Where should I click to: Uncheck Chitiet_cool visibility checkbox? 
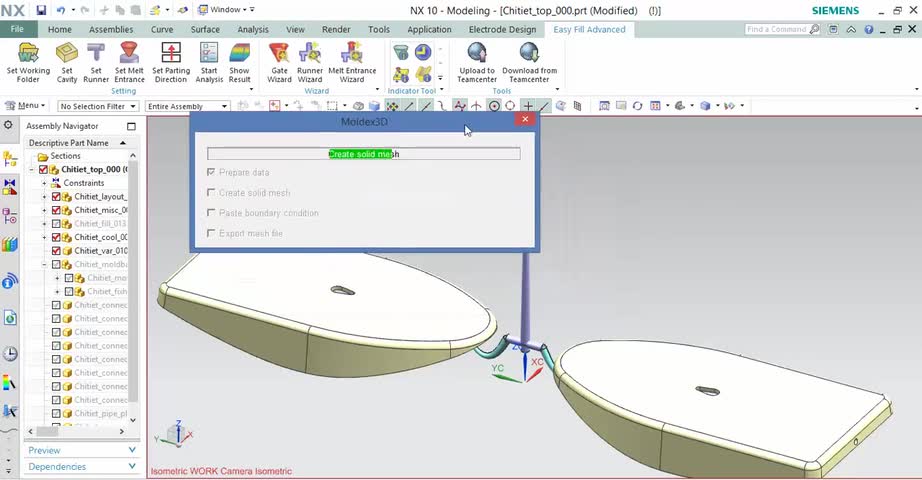[56, 237]
